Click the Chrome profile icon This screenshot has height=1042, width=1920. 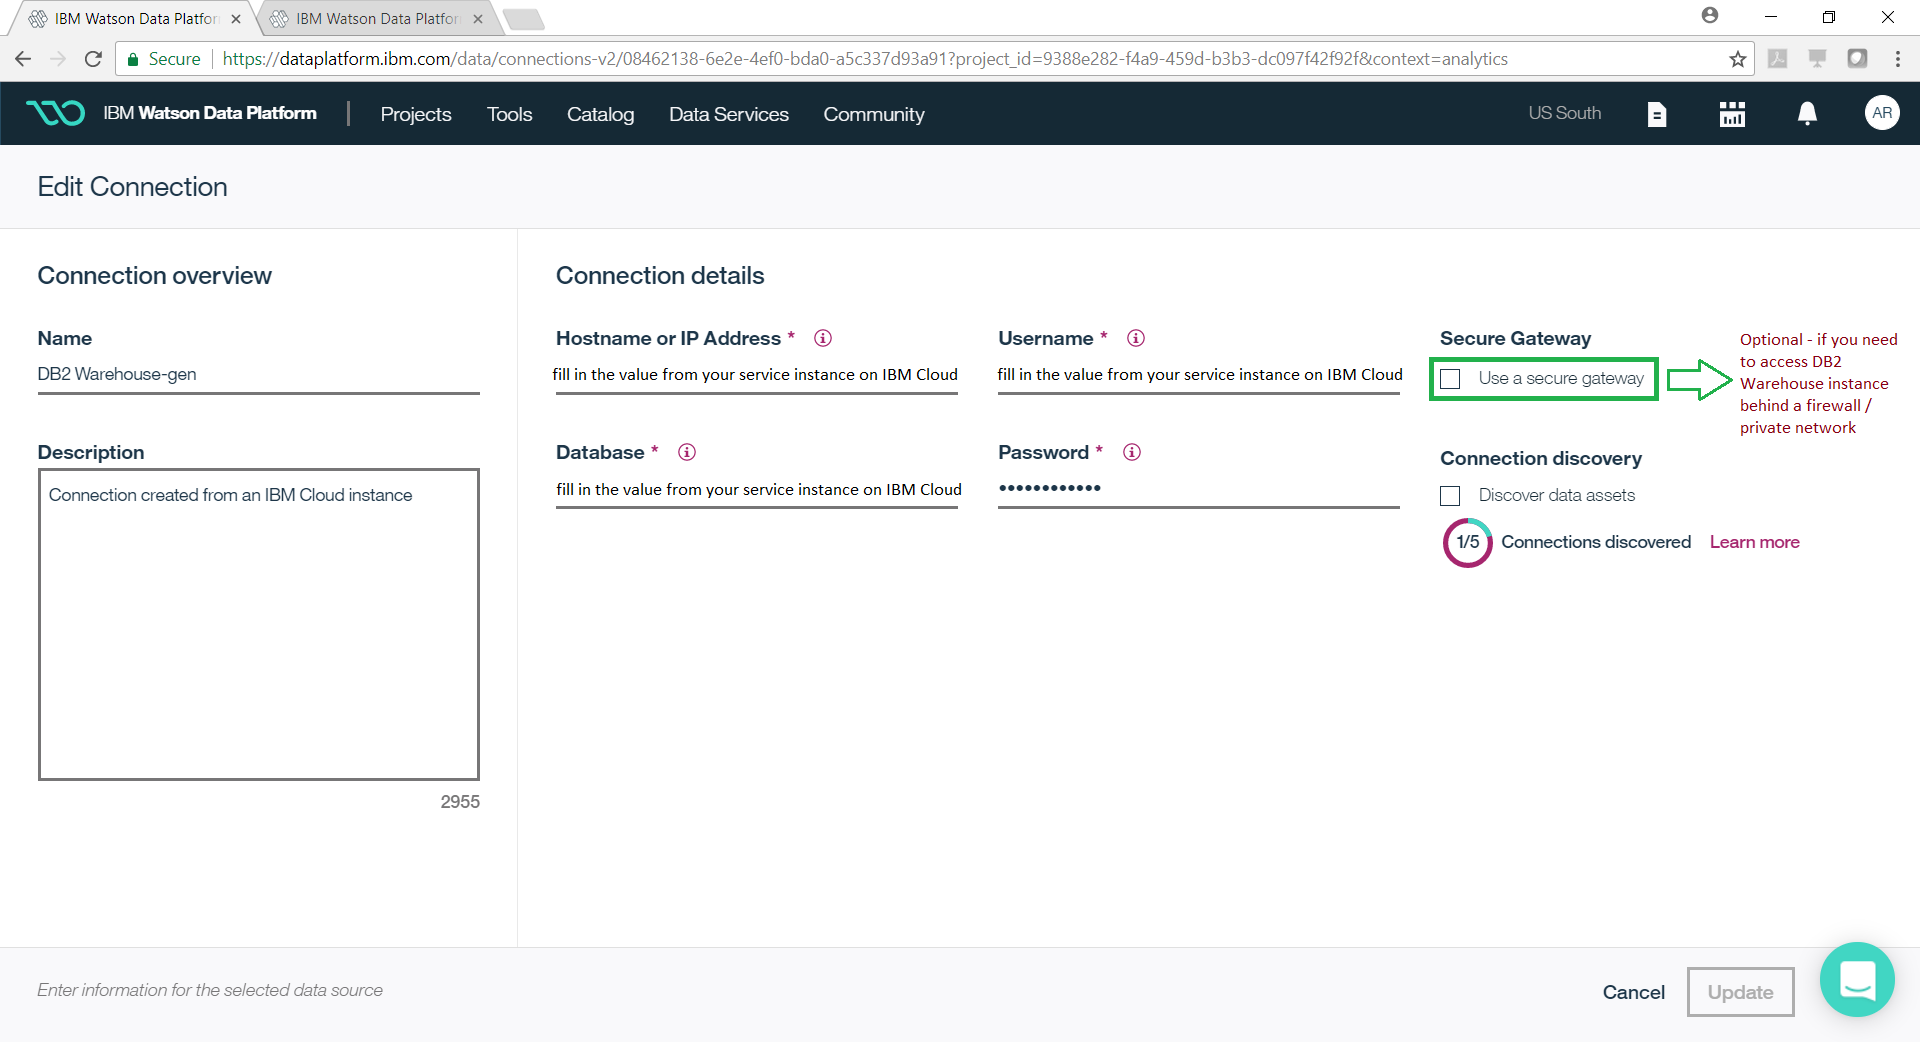tap(1710, 15)
